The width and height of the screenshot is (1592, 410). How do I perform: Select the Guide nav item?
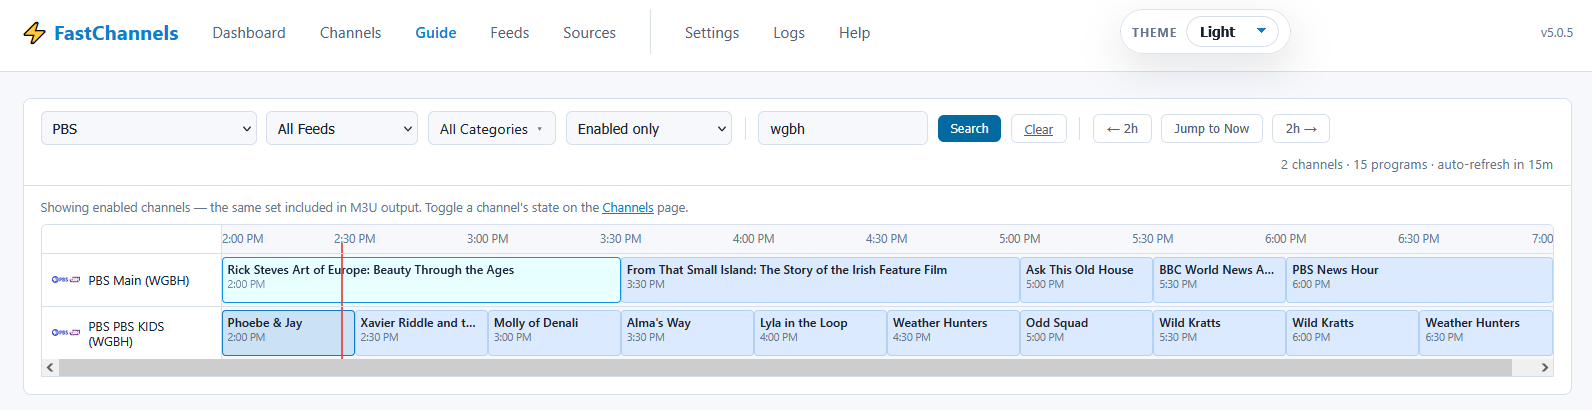436,33
